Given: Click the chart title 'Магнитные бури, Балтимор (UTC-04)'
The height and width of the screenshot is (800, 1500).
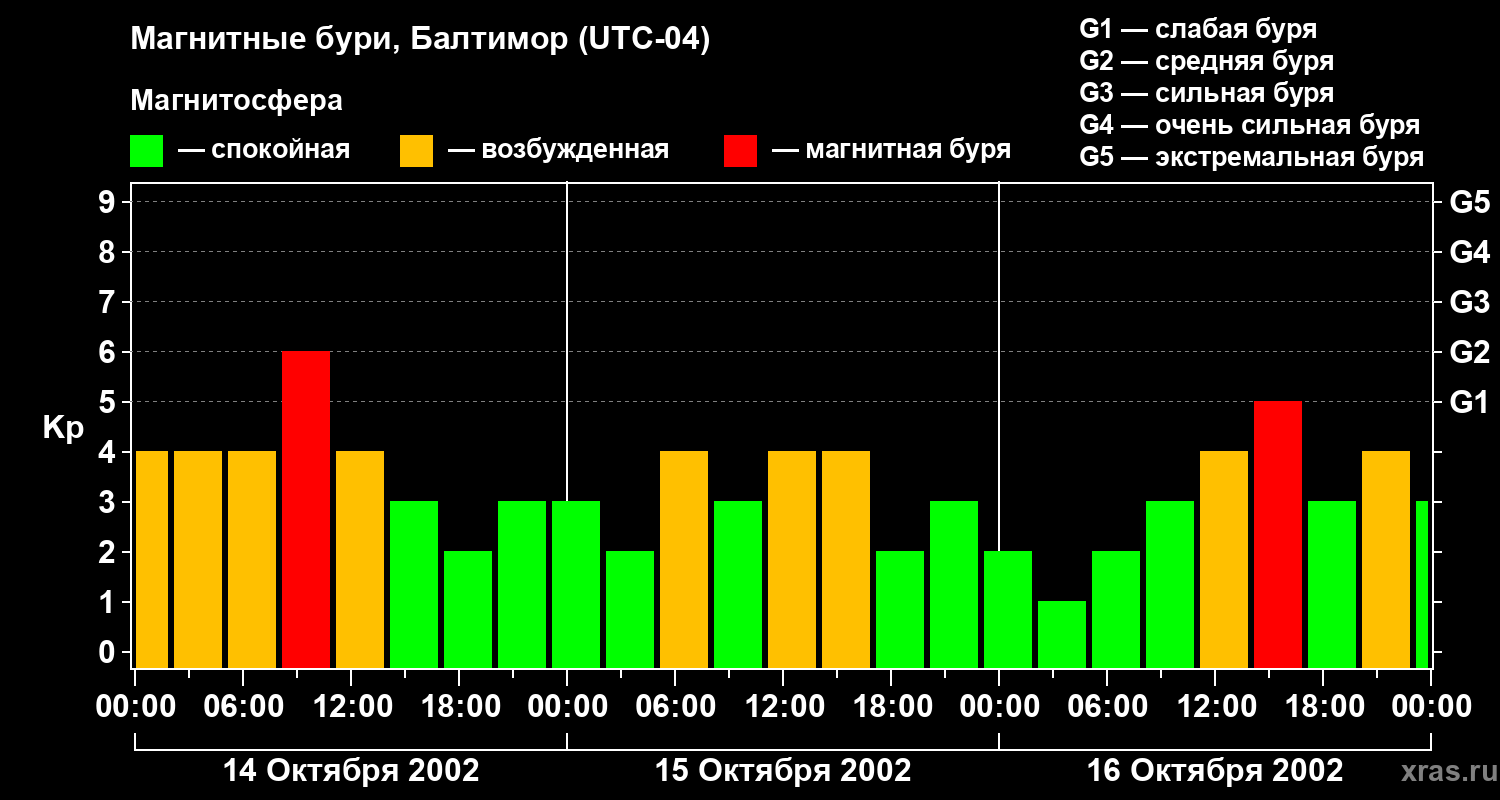Looking at the screenshot, I should coord(420,41).
